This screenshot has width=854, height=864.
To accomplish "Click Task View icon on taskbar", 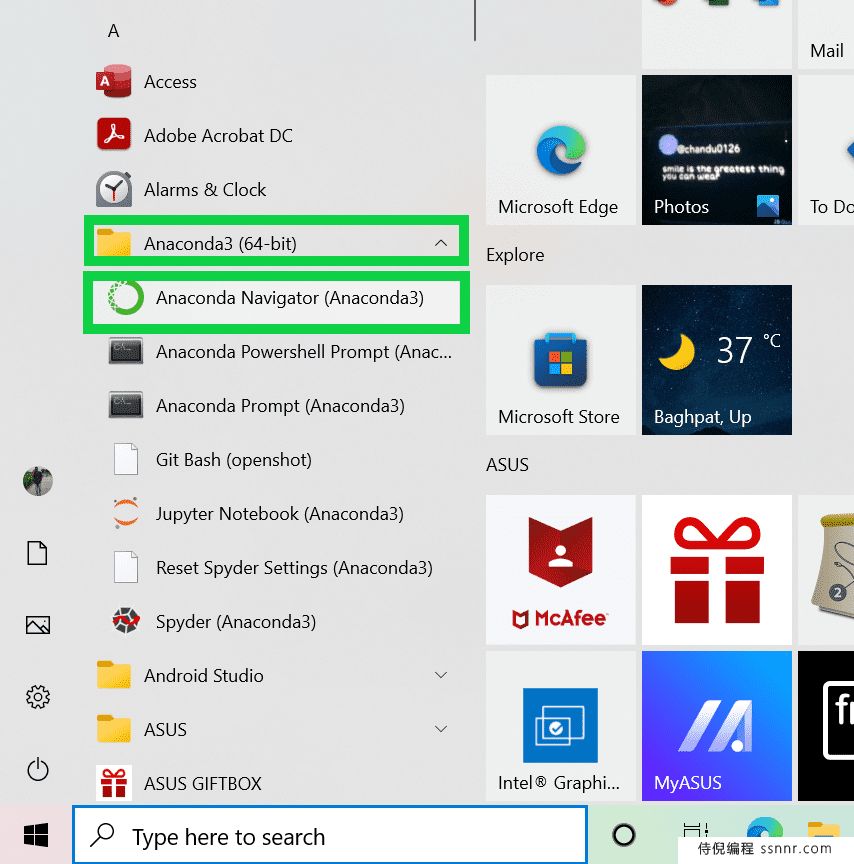I will click(695, 830).
